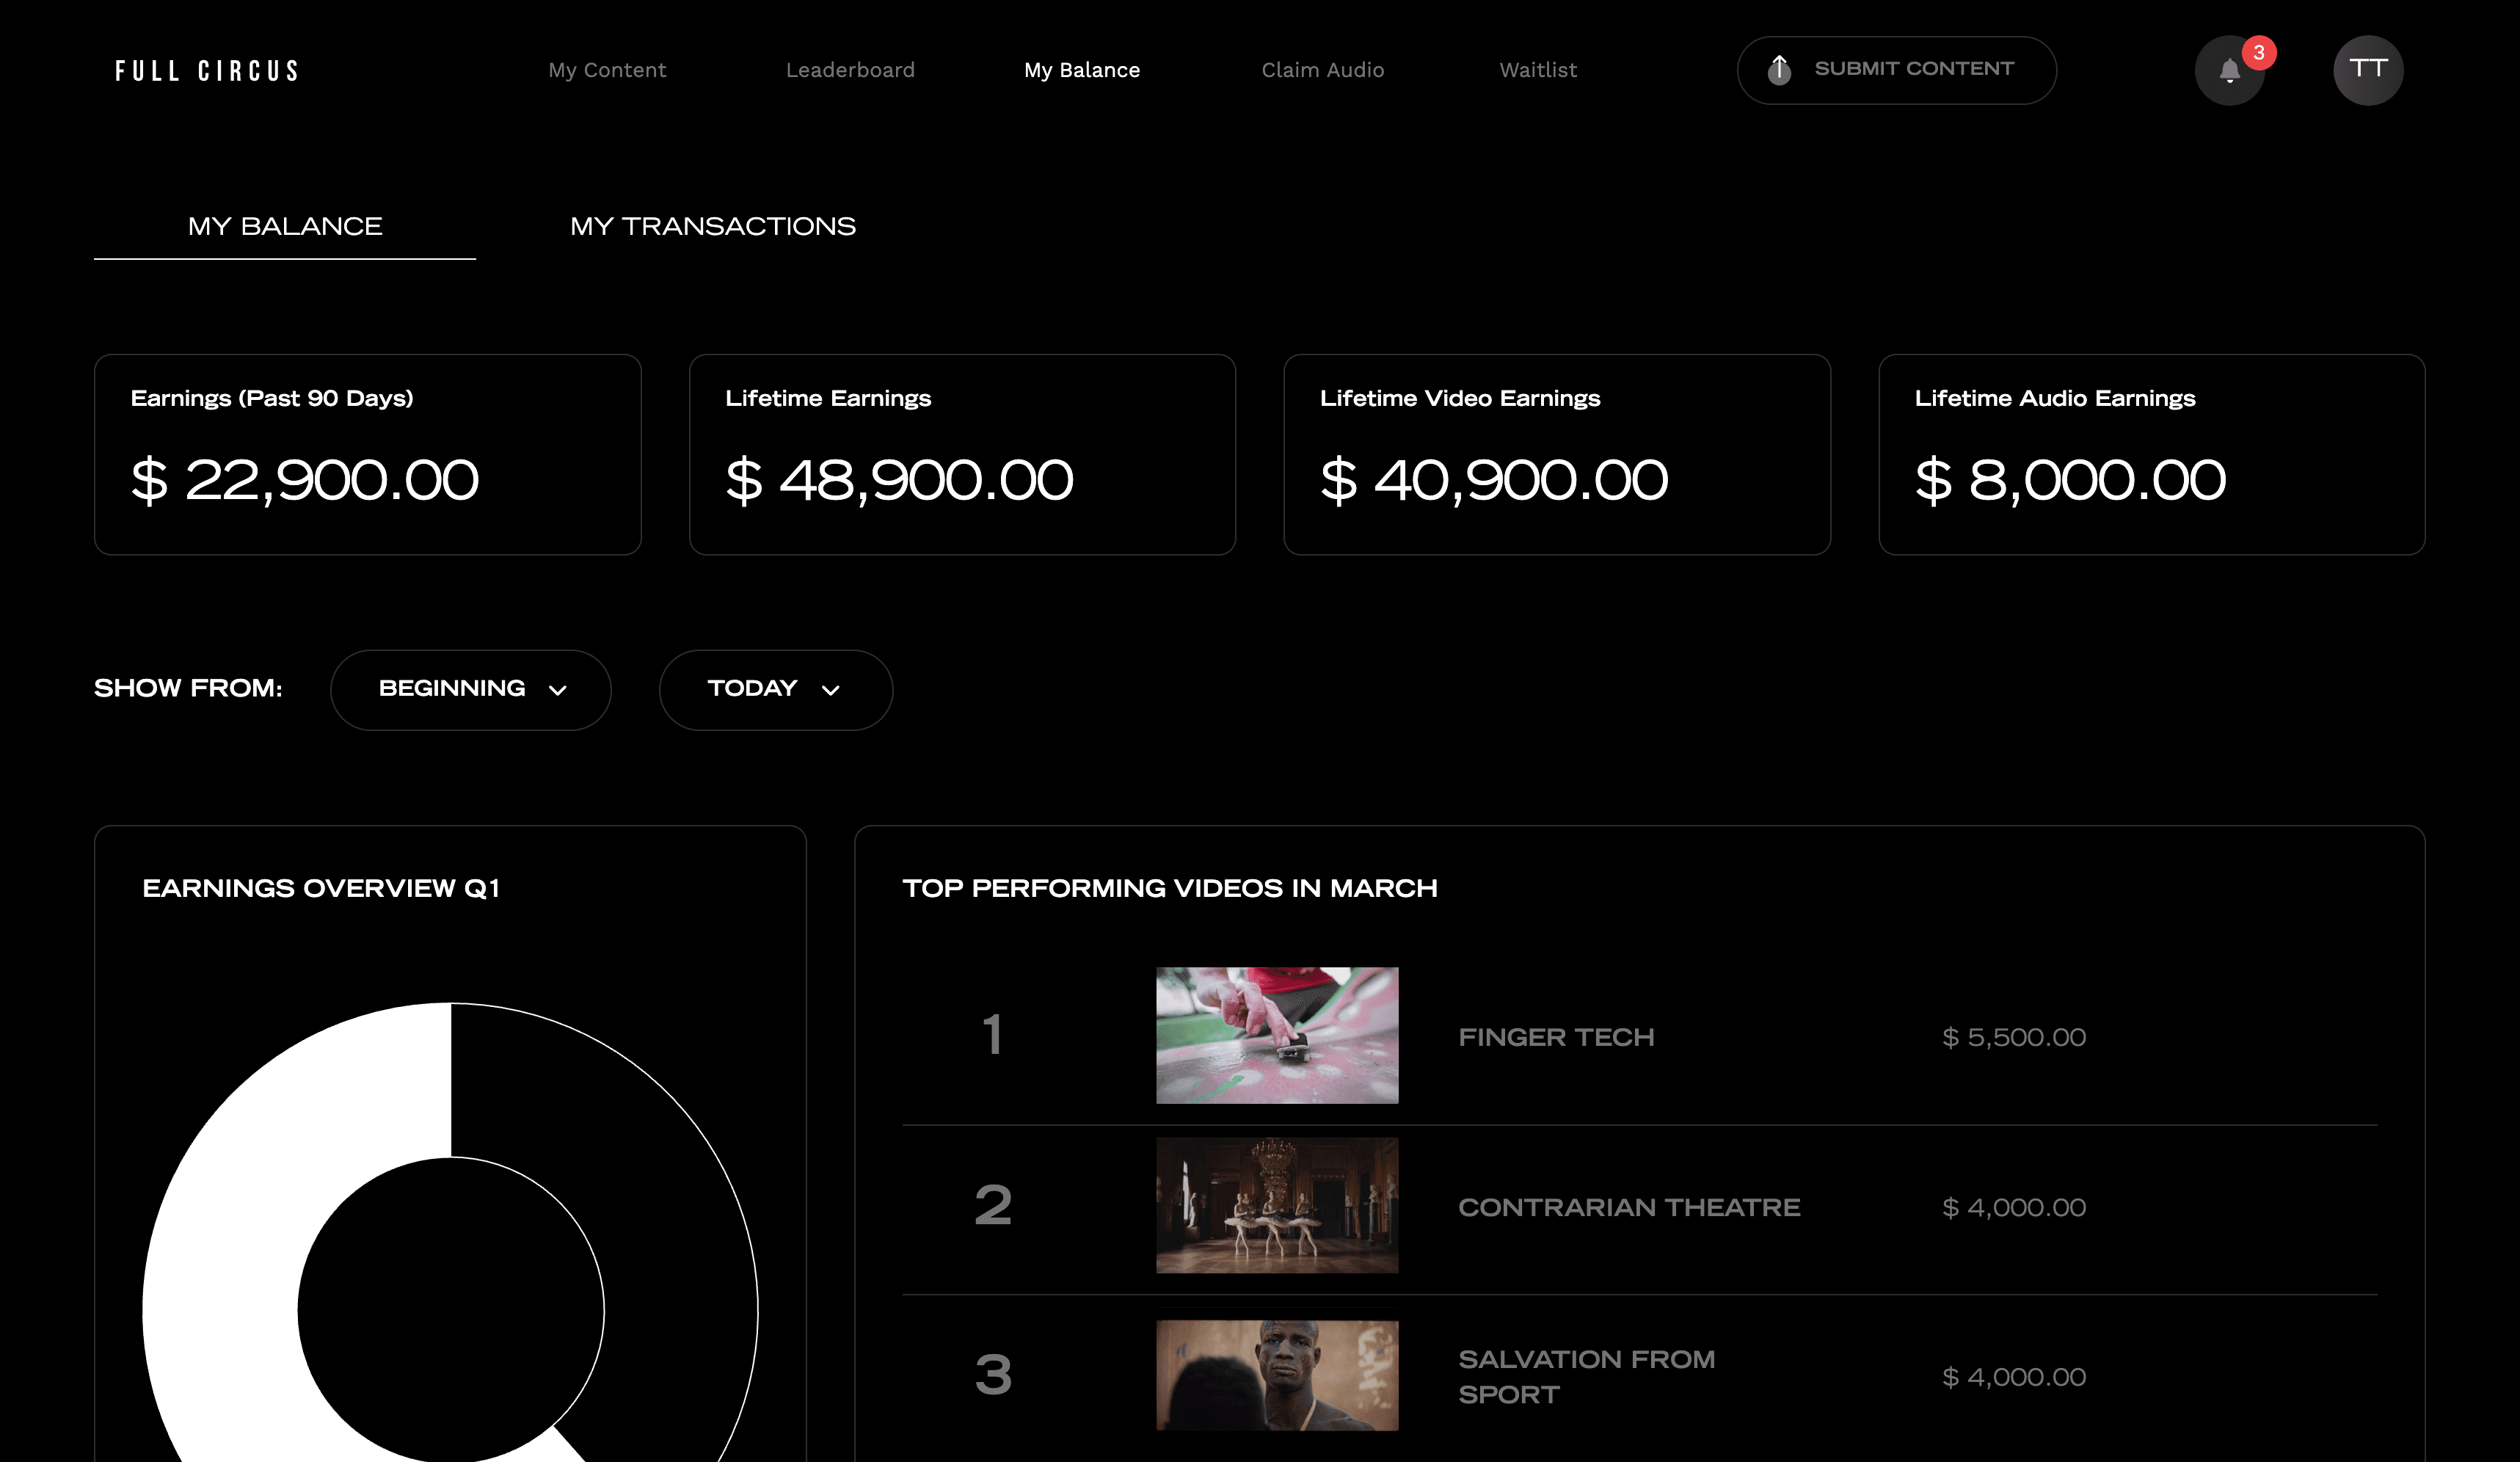Click the CONTRARIAN THEATRE video title

[1629, 1207]
